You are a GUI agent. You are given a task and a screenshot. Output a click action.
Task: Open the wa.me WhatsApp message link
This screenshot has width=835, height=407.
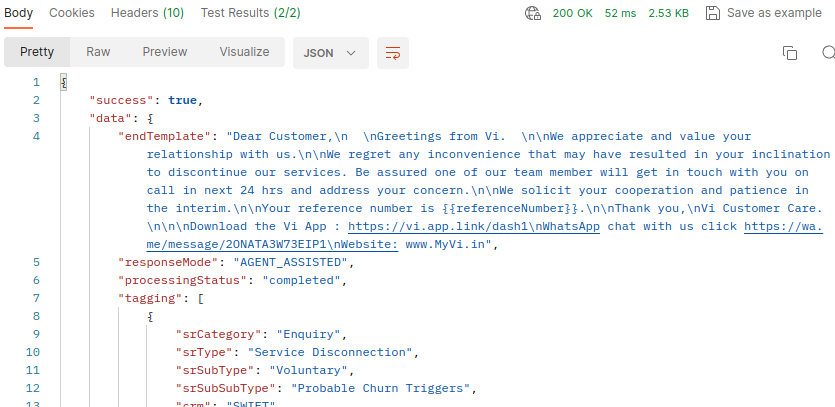click(785, 227)
